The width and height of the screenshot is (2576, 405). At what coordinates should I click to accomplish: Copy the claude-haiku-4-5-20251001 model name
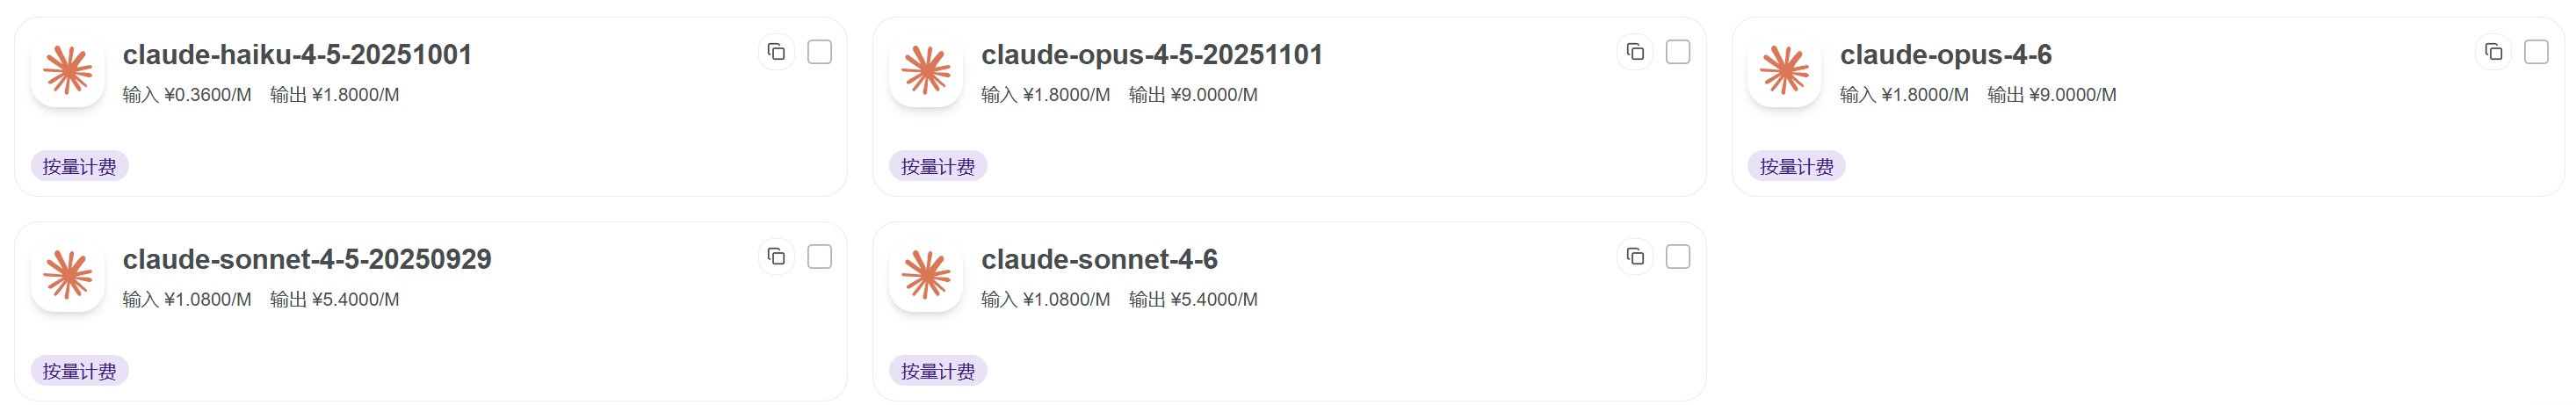pyautogui.click(x=776, y=52)
